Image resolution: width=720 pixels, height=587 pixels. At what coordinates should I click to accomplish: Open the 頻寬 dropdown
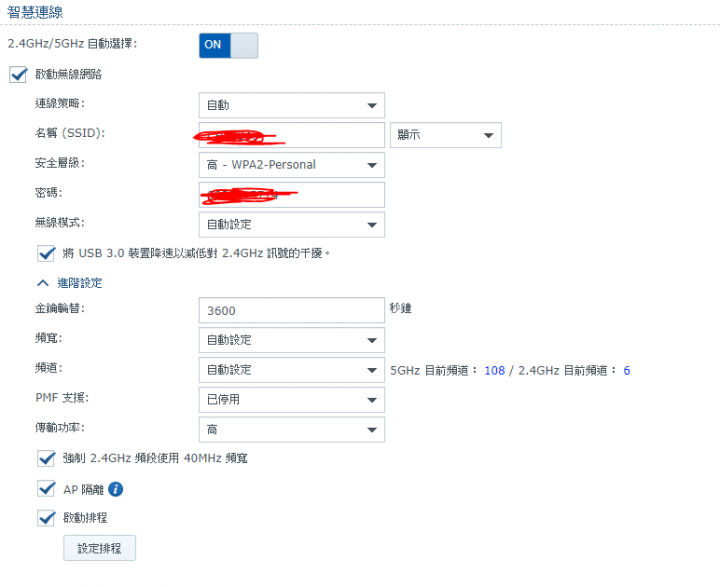(292, 340)
